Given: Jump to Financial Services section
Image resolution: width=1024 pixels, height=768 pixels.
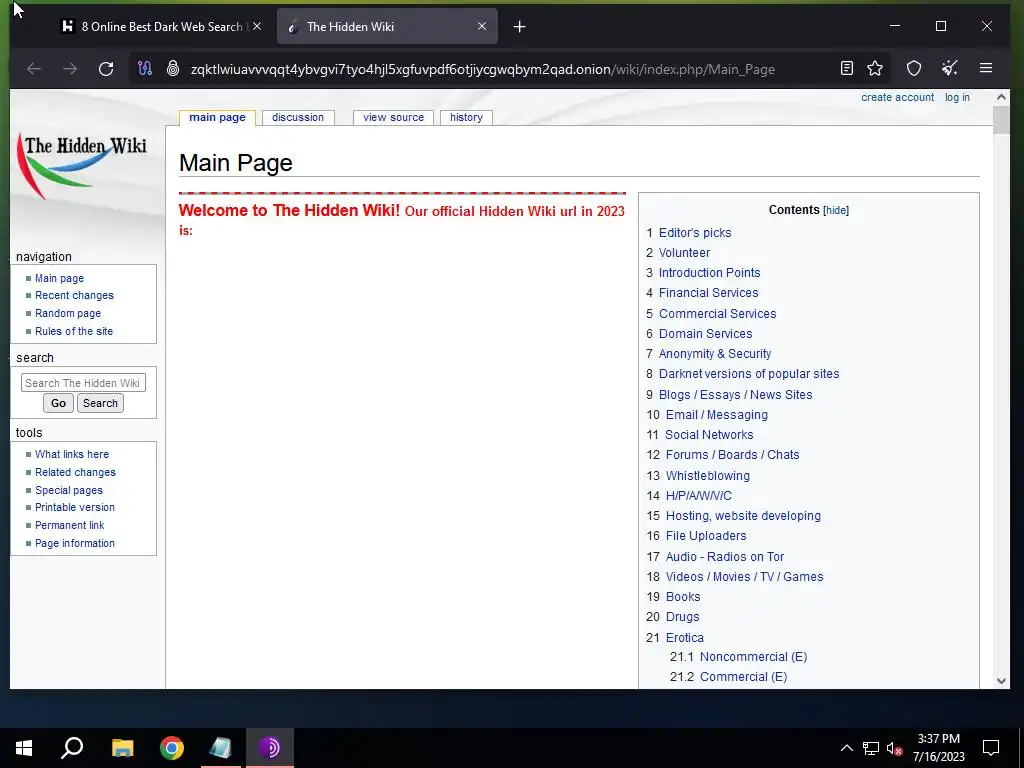Looking at the screenshot, I should coord(709,293).
